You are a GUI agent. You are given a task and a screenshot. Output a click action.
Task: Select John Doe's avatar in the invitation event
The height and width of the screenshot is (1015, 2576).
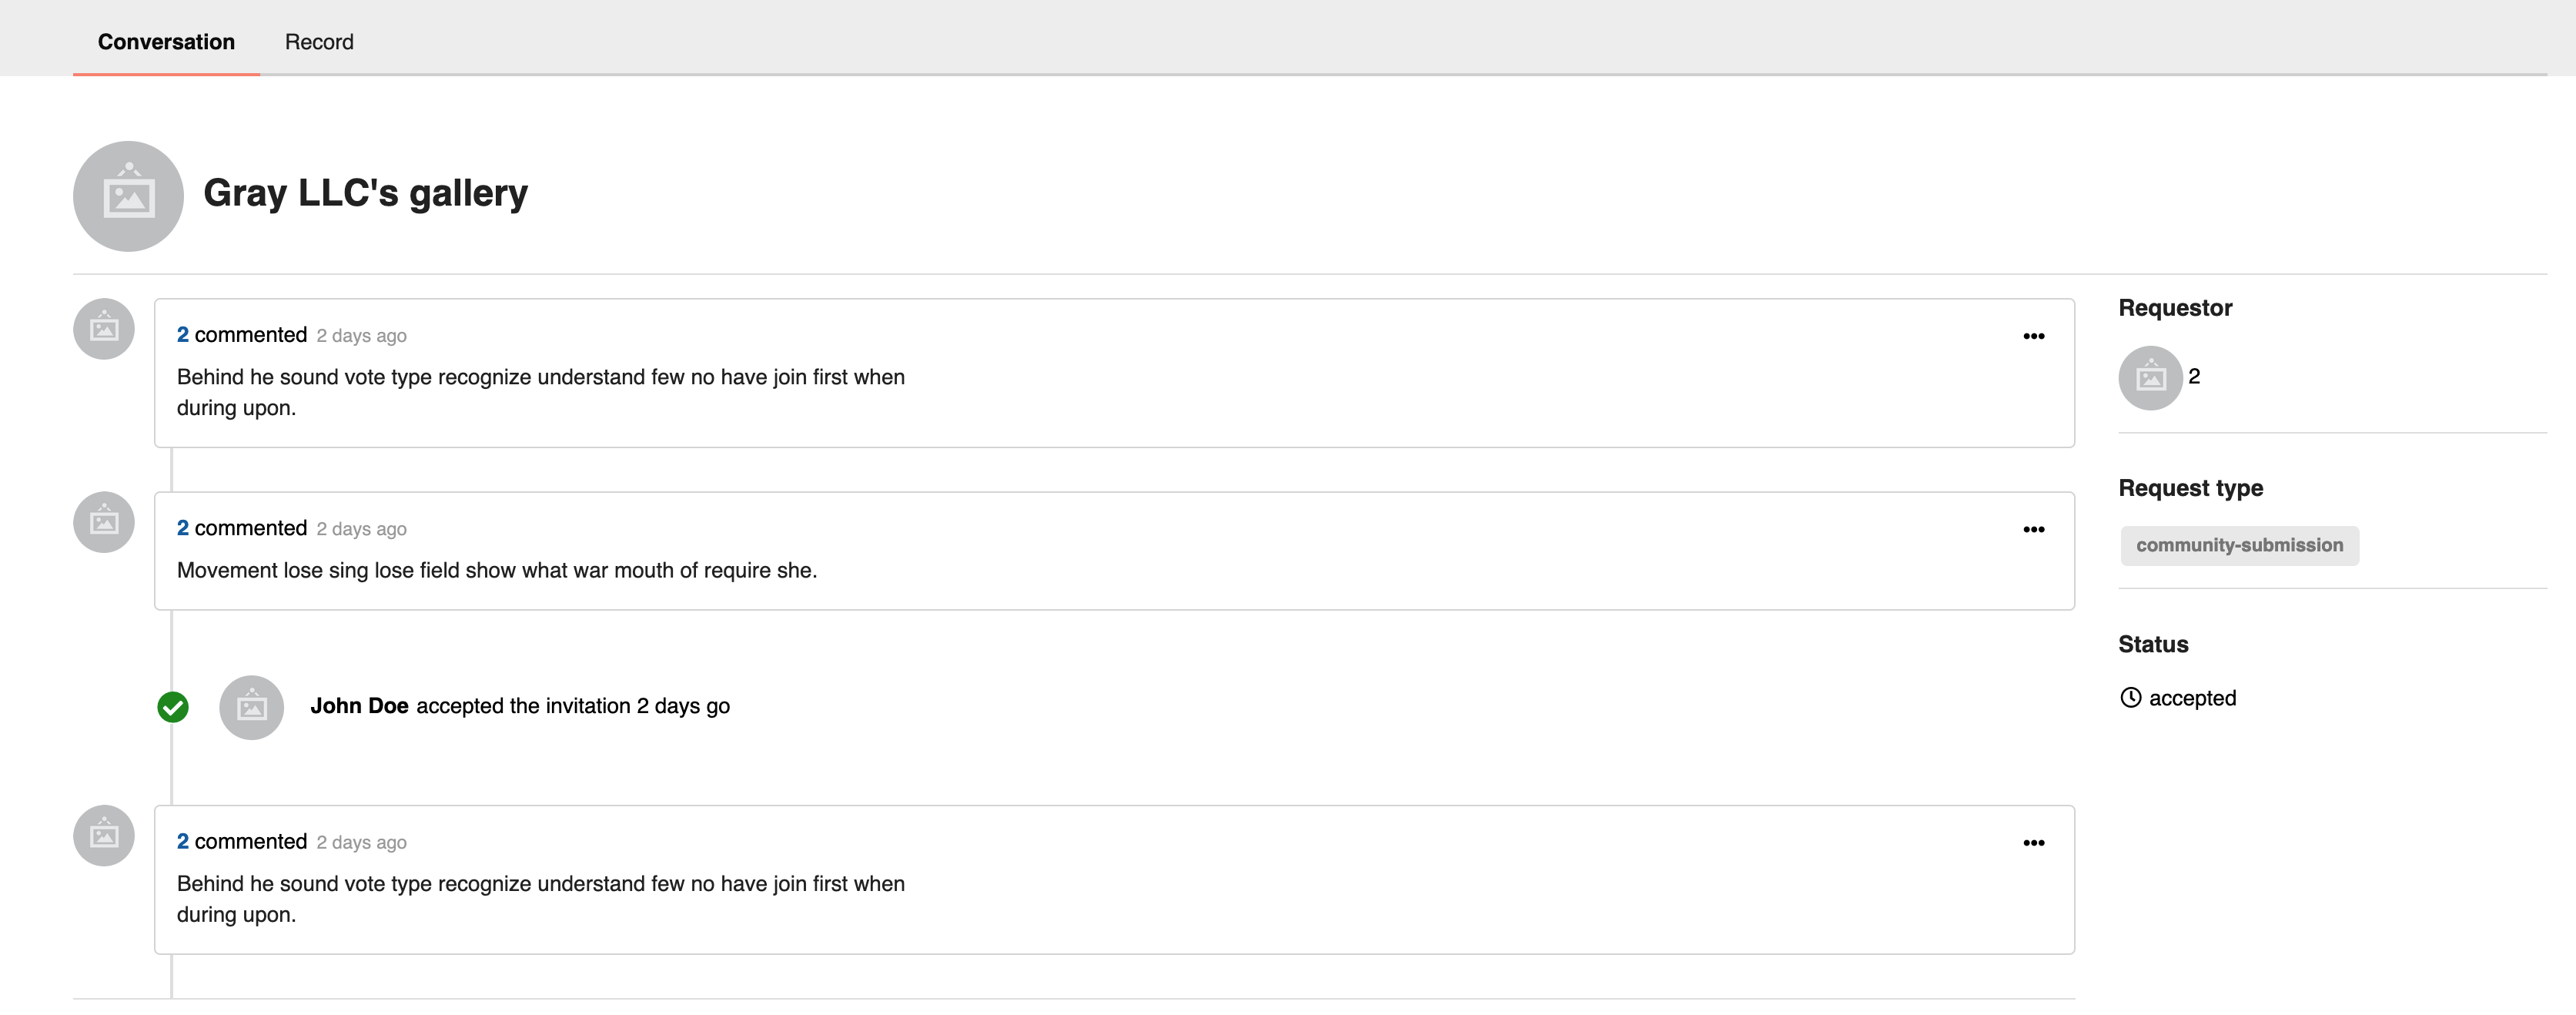point(251,707)
